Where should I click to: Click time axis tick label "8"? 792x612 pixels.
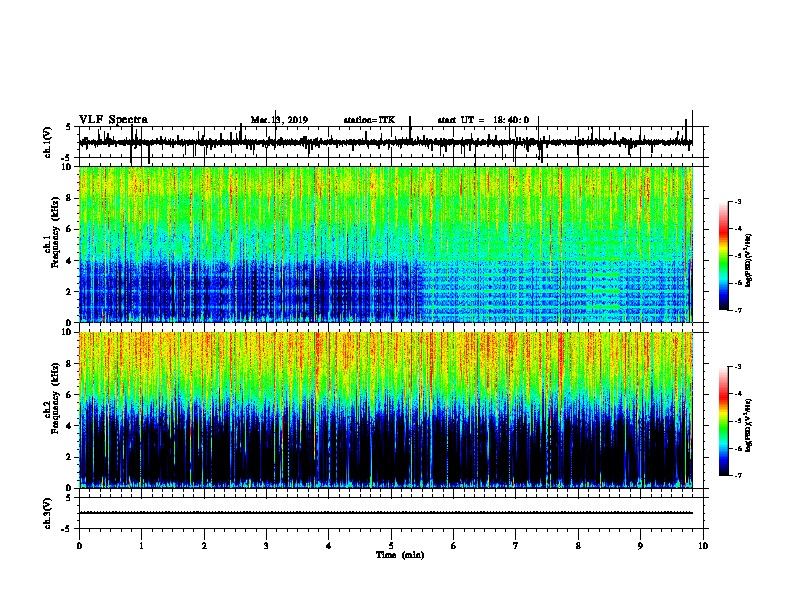click(x=578, y=545)
